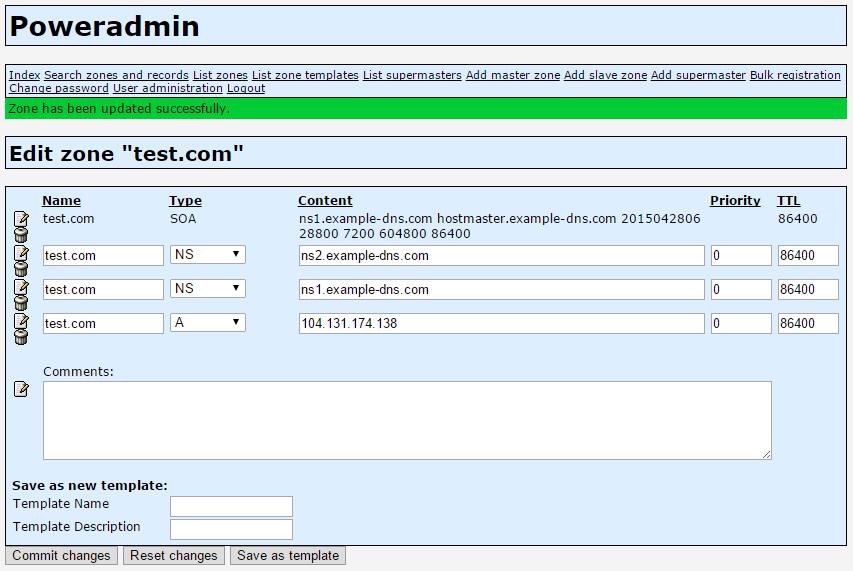Click priority field of the A record

click(741, 324)
